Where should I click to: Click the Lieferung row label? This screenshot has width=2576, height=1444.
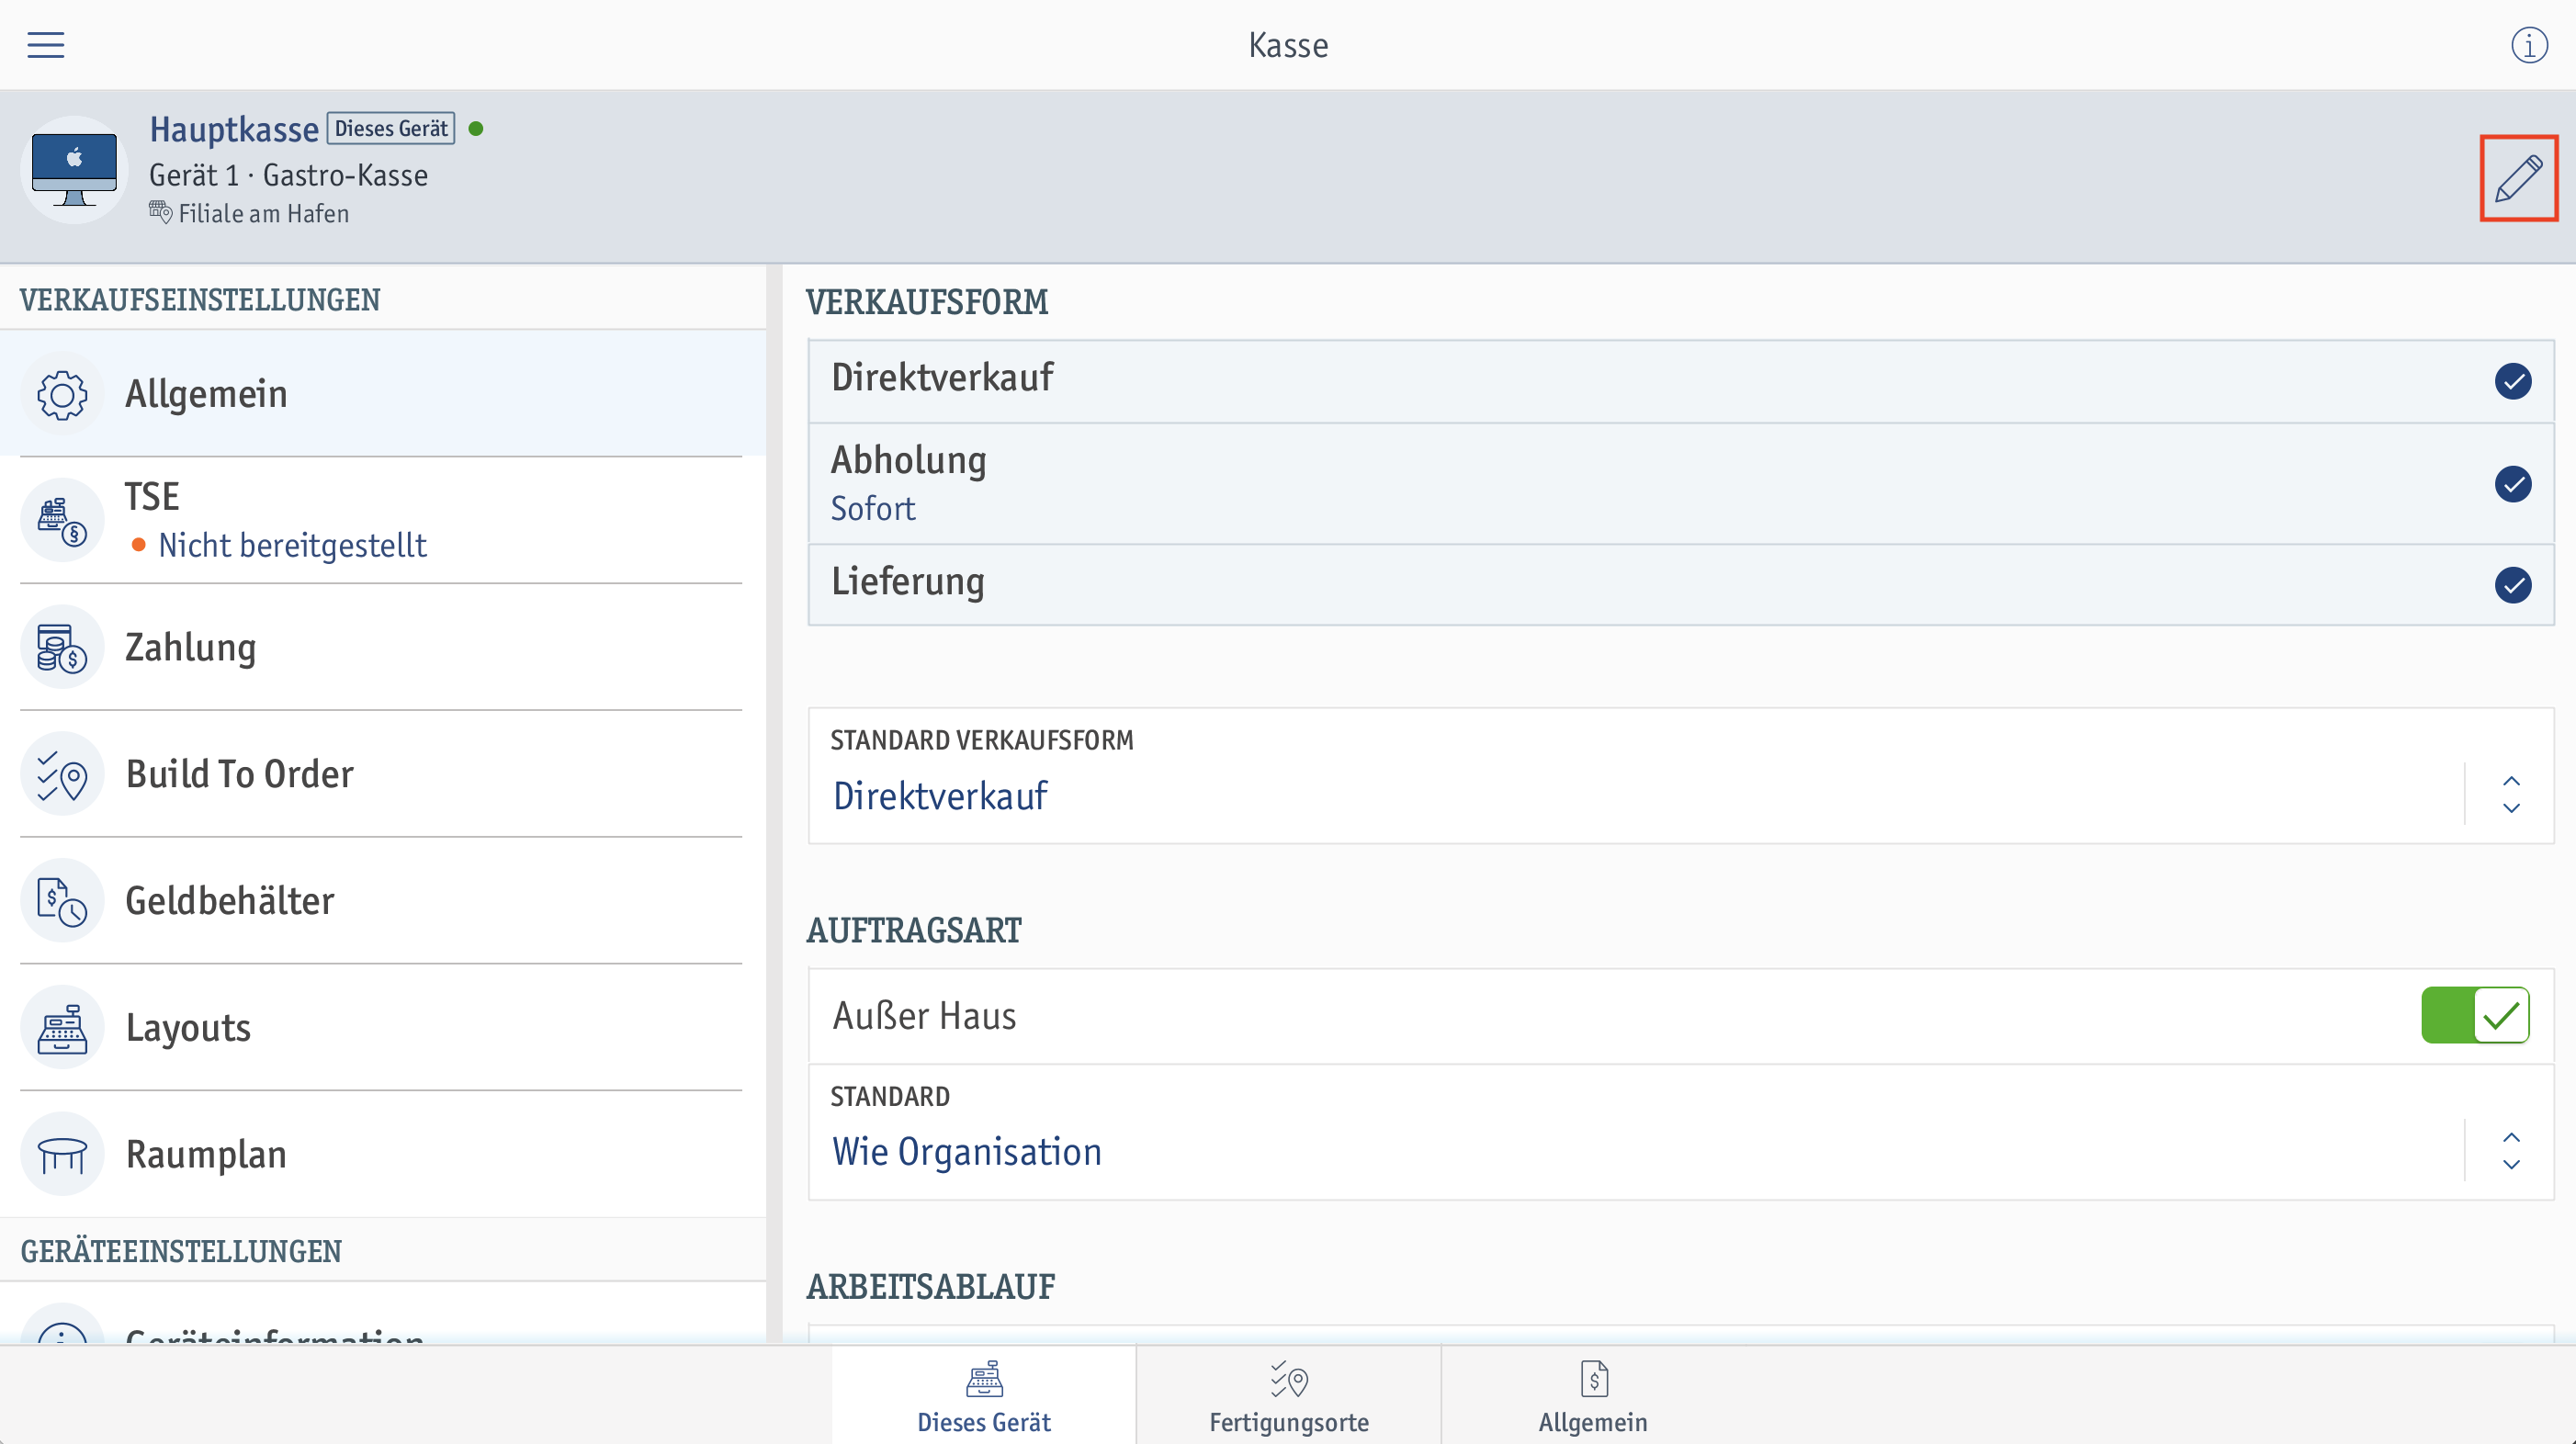coord(908,582)
